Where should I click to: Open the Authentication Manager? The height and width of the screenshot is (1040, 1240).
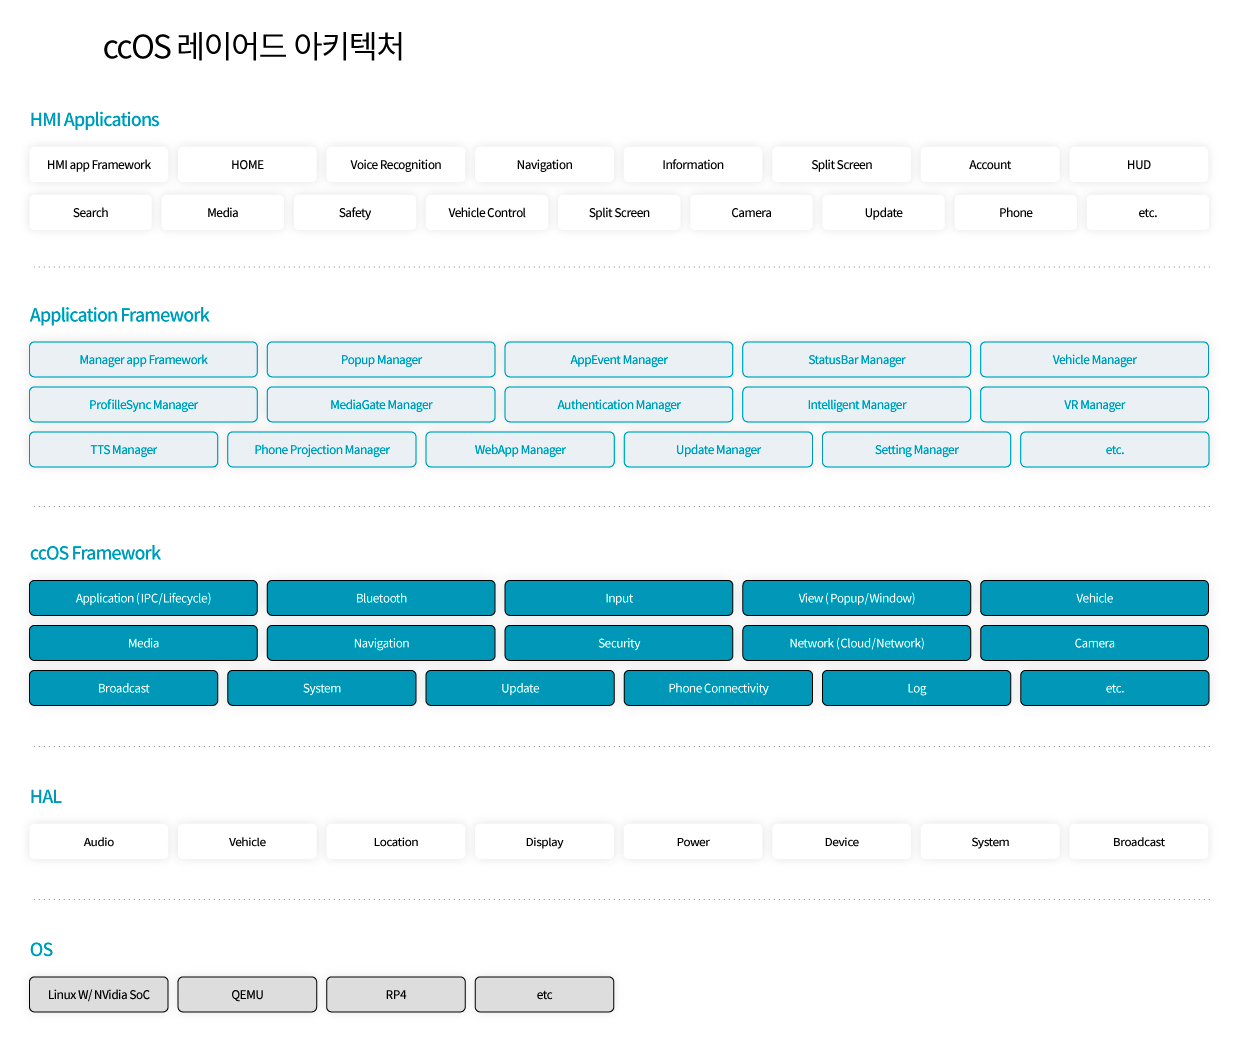click(x=618, y=404)
